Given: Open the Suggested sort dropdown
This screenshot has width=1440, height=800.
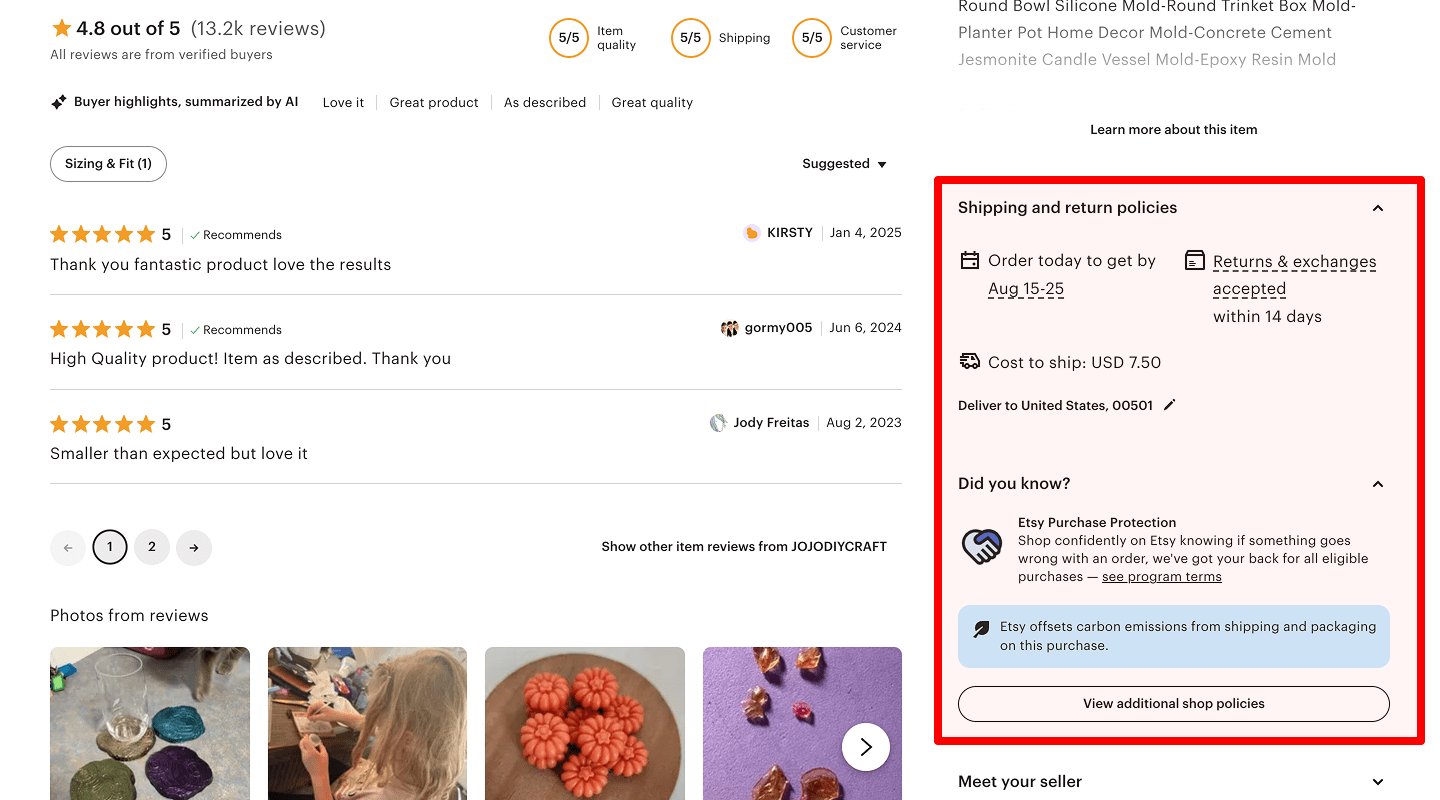Looking at the screenshot, I should [844, 164].
